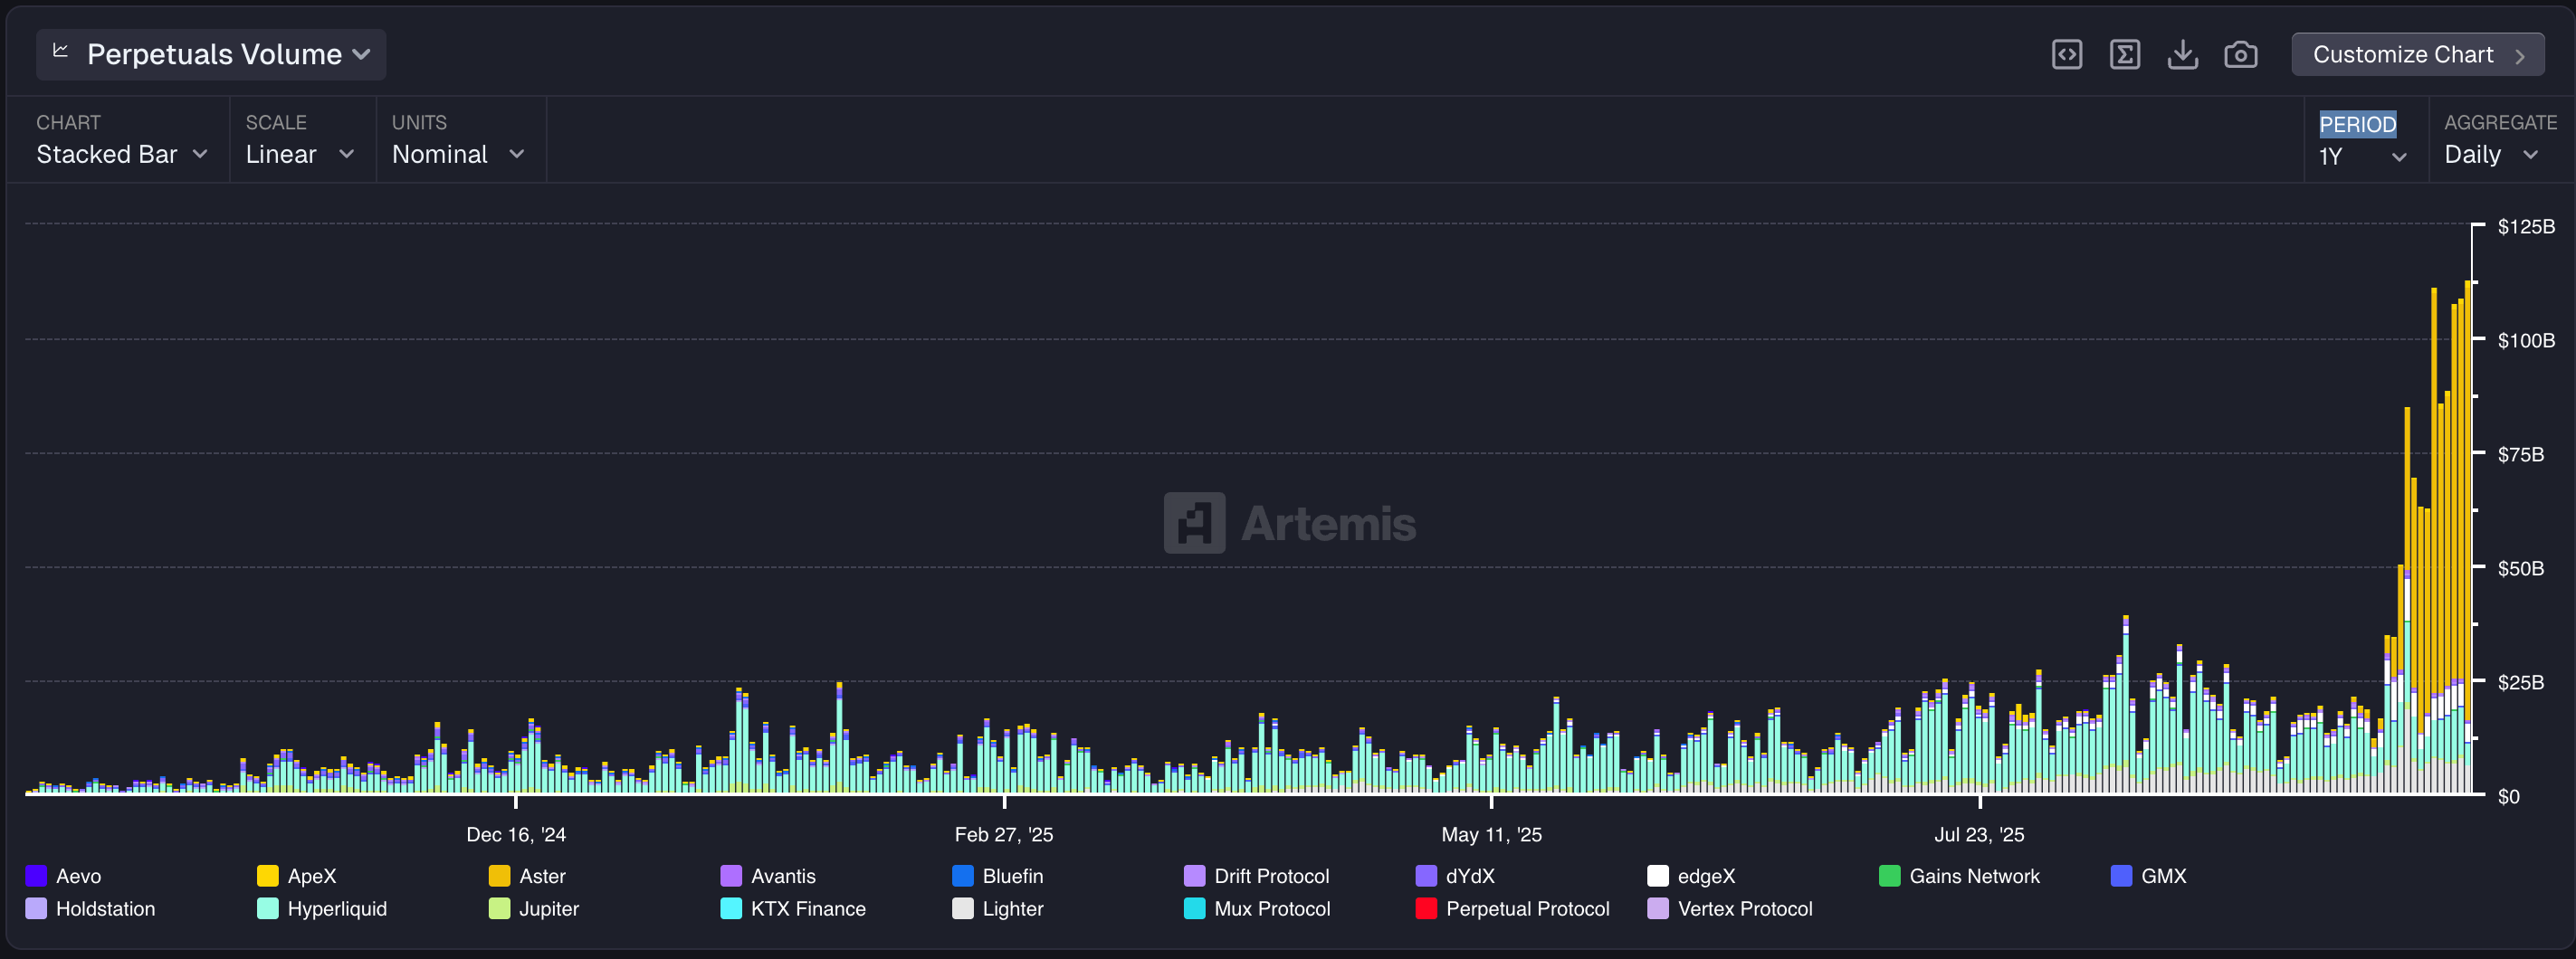Screen dimensions: 2576x959
Task: Click the Hyperliquid legend color swatch
Action: (268, 909)
